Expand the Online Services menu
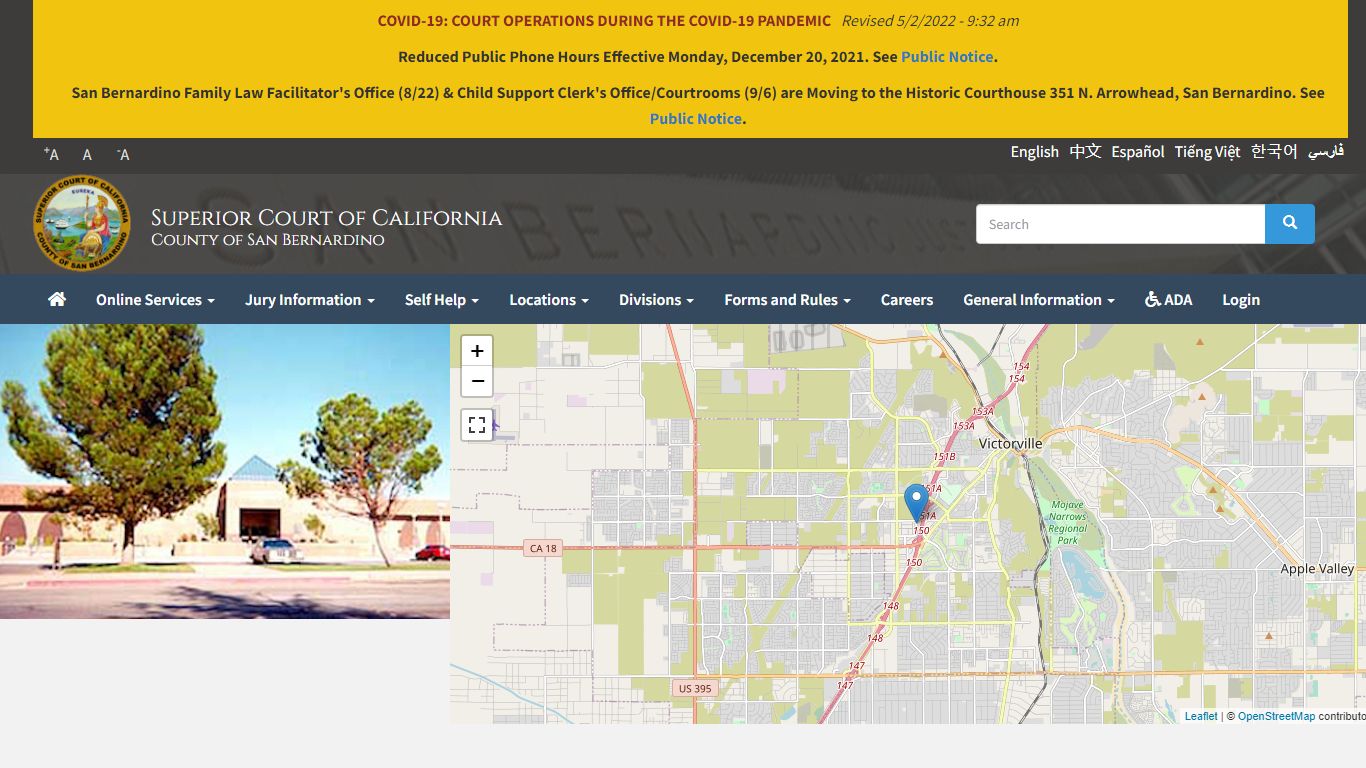Viewport: 1366px width, 768px height. 155,300
